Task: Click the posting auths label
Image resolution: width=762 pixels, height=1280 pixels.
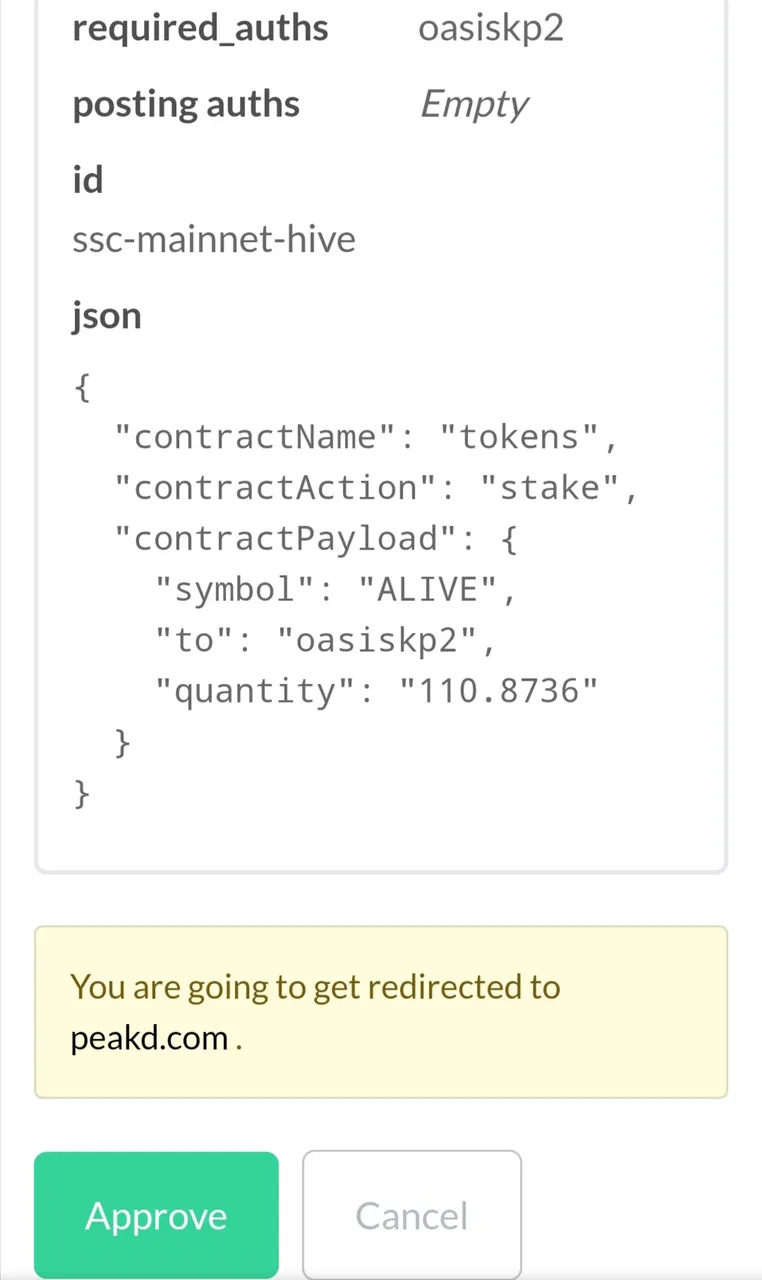Action: [x=186, y=104]
